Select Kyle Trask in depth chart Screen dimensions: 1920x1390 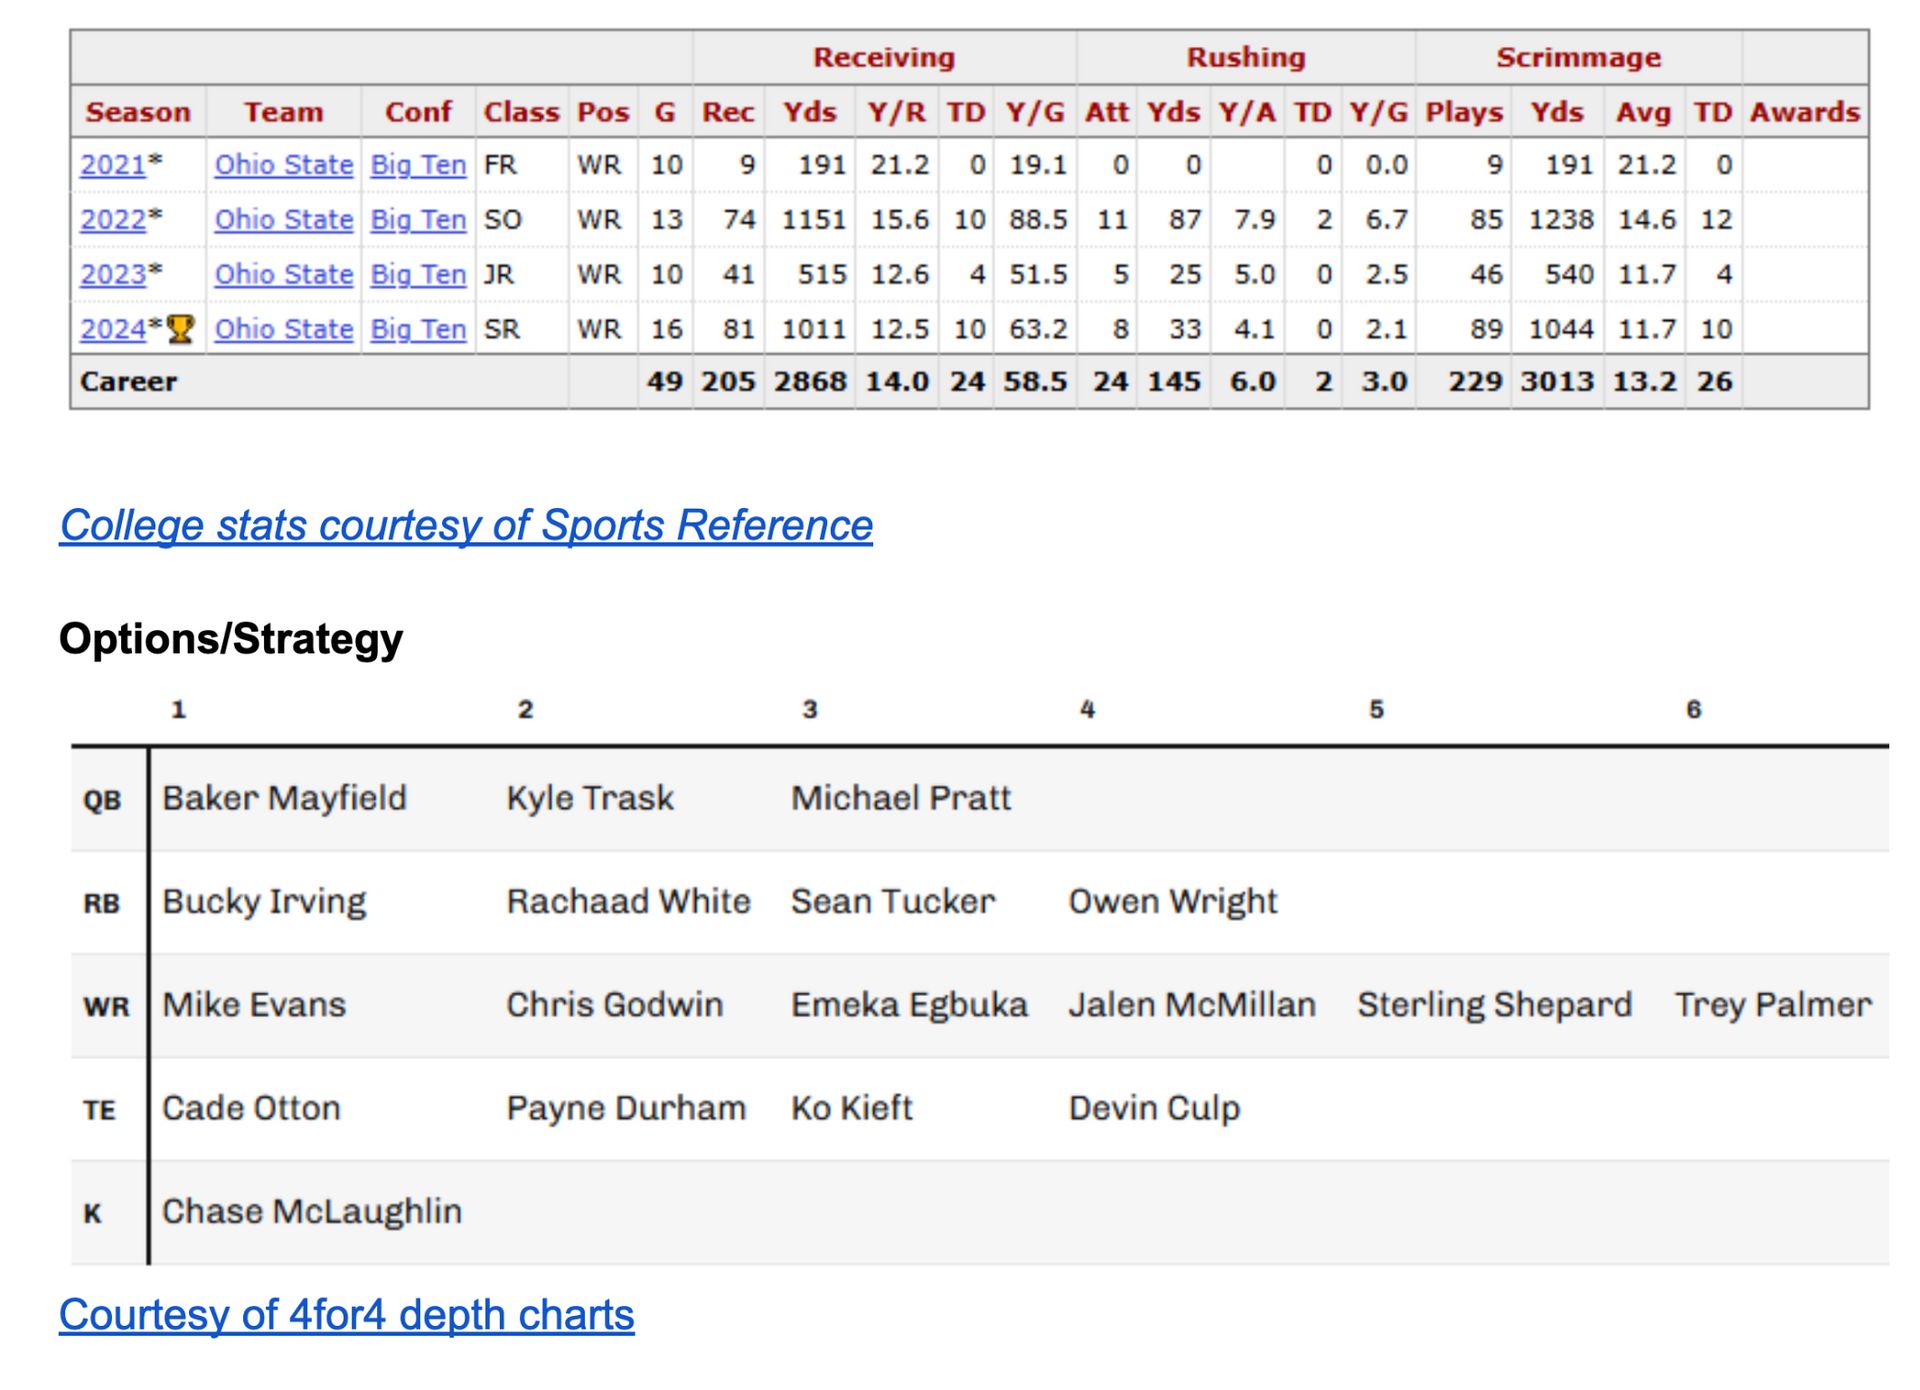(x=590, y=798)
